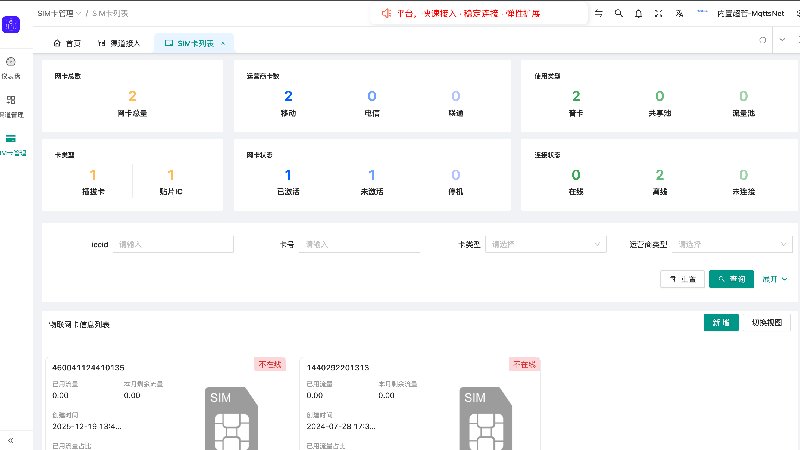800x450 pixels.
Task: Focus the iccid input field
Action: [172, 244]
